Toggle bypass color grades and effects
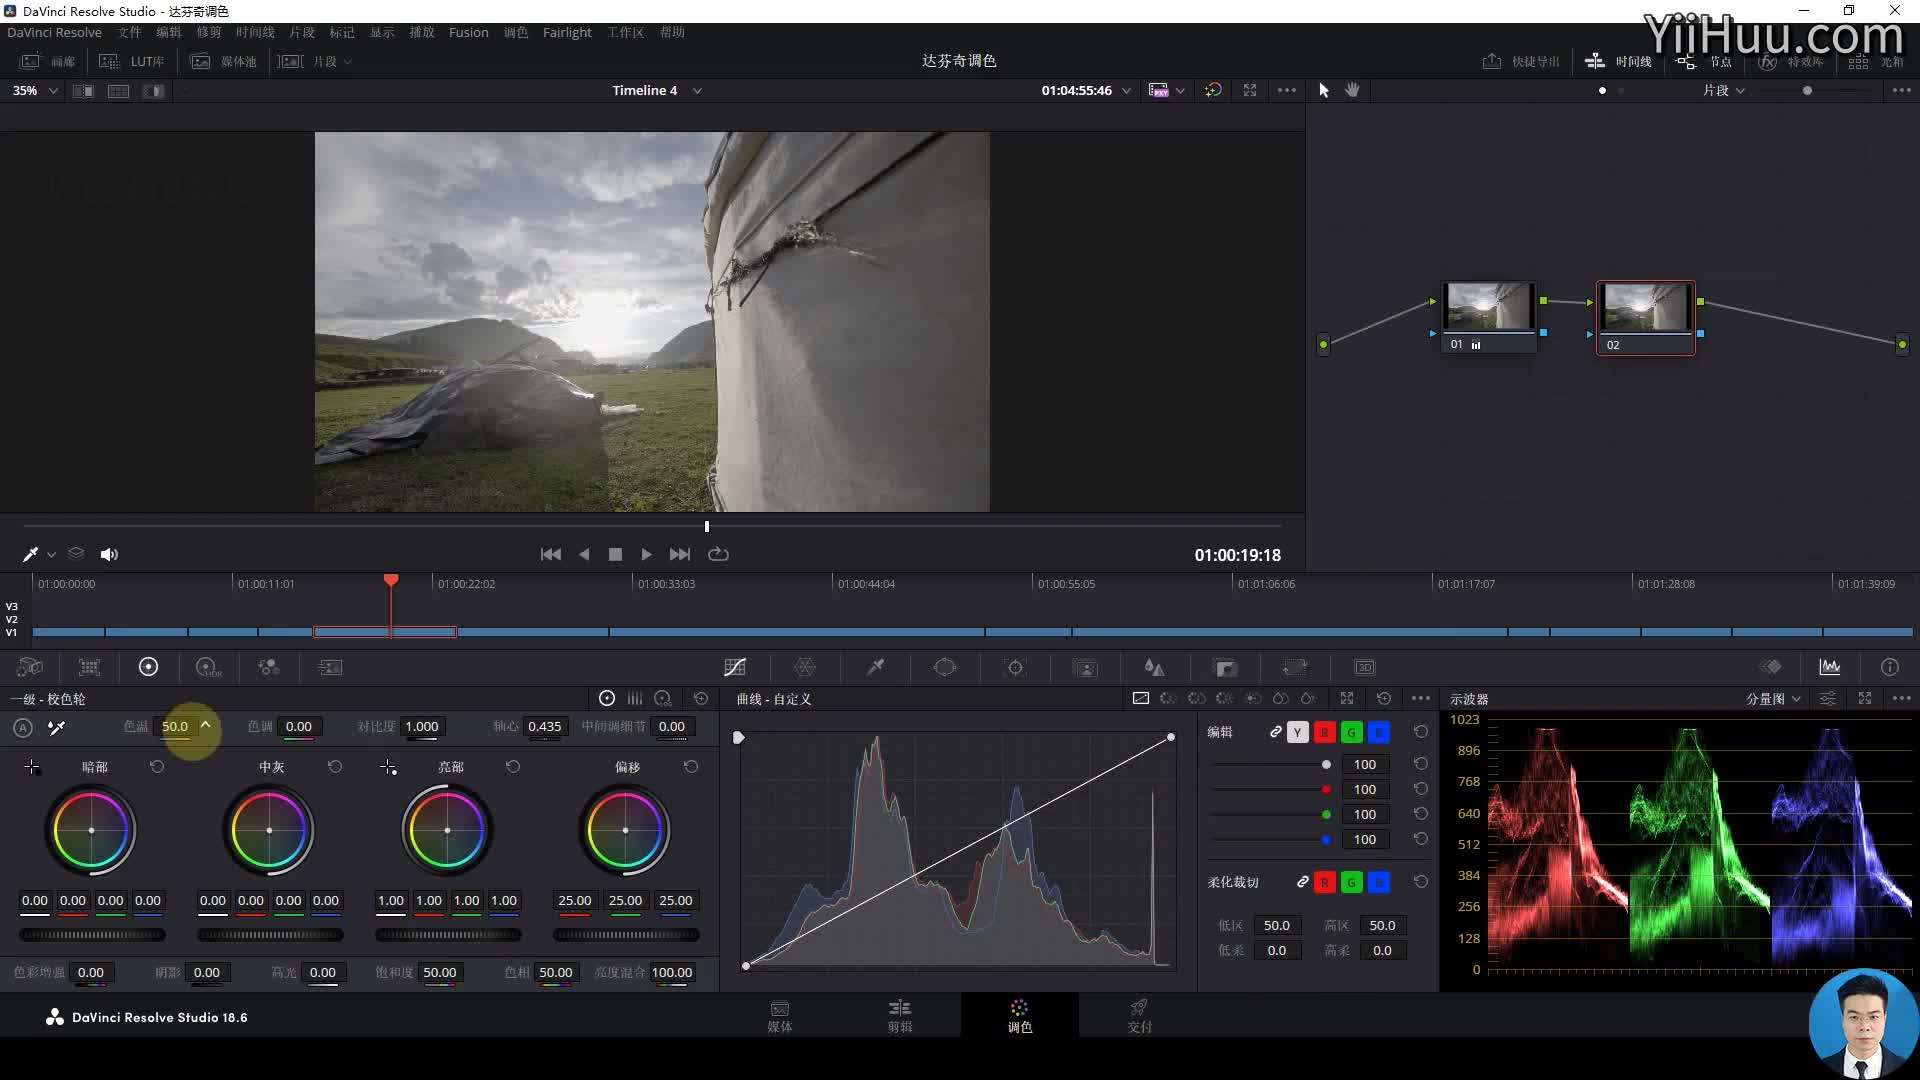 1213,90
